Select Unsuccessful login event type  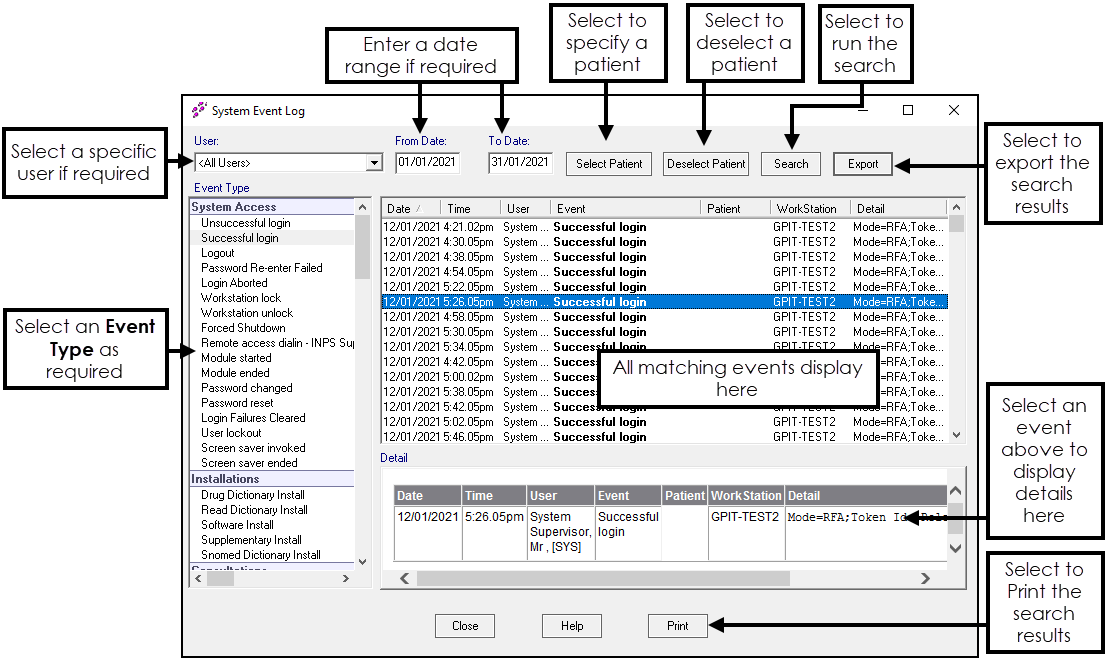pos(245,223)
